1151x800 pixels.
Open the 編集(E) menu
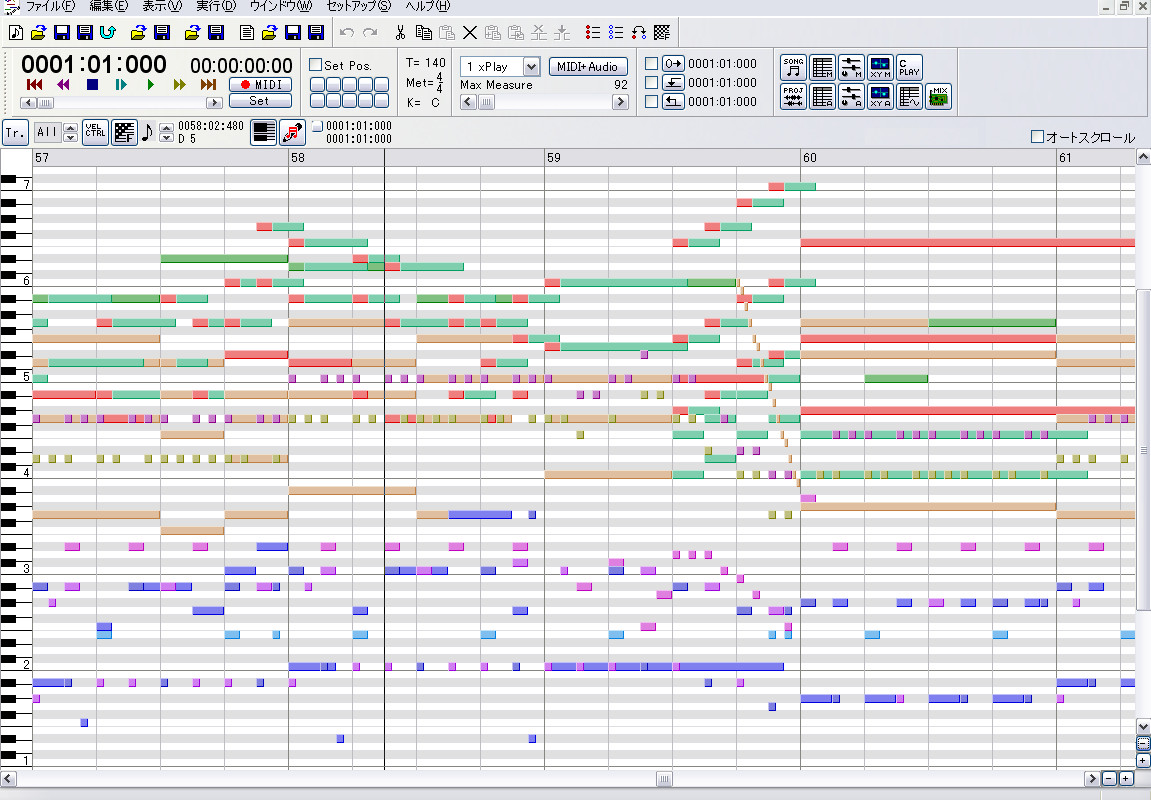pos(109,6)
